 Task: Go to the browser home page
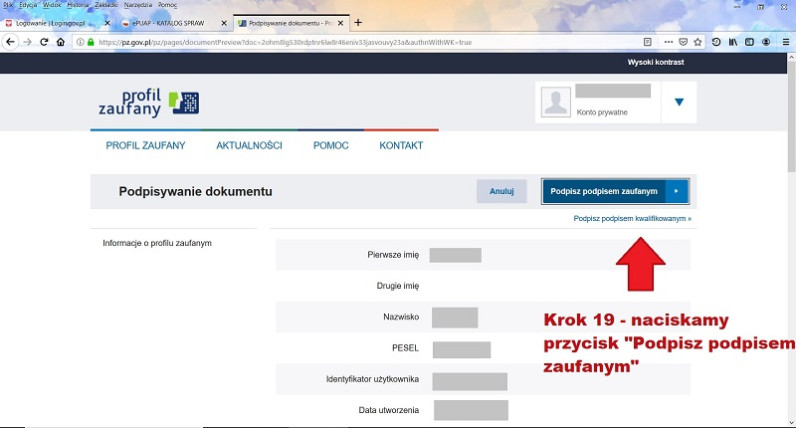pyautogui.click(x=61, y=42)
